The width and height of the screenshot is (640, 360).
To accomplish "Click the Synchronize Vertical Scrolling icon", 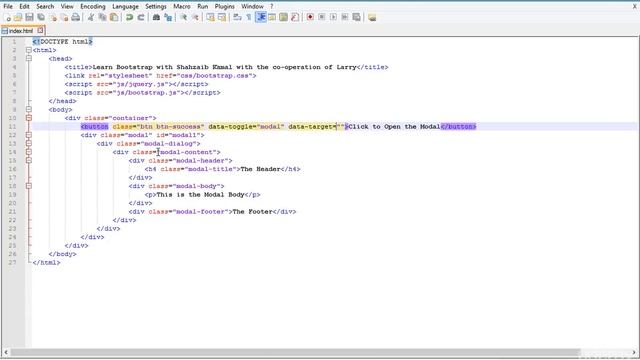I will (210, 18).
